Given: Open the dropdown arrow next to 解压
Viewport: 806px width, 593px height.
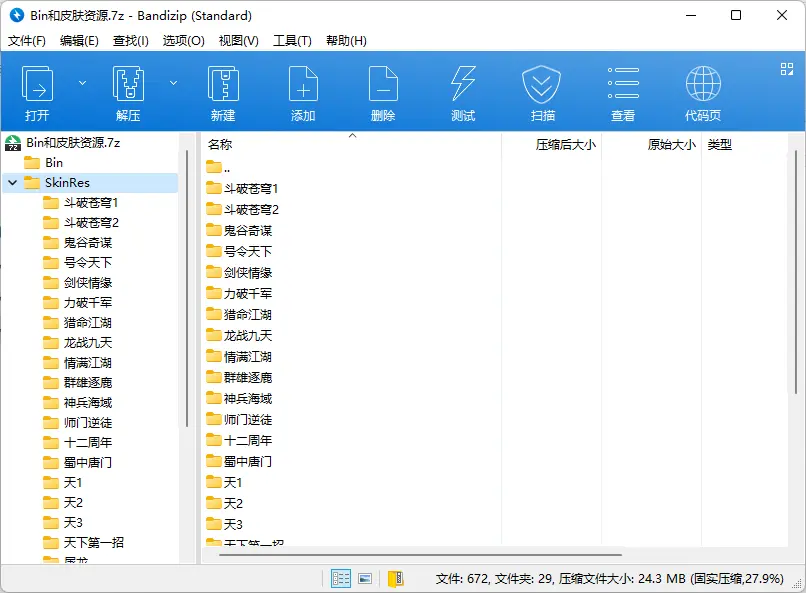Looking at the screenshot, I should point(174,83).
